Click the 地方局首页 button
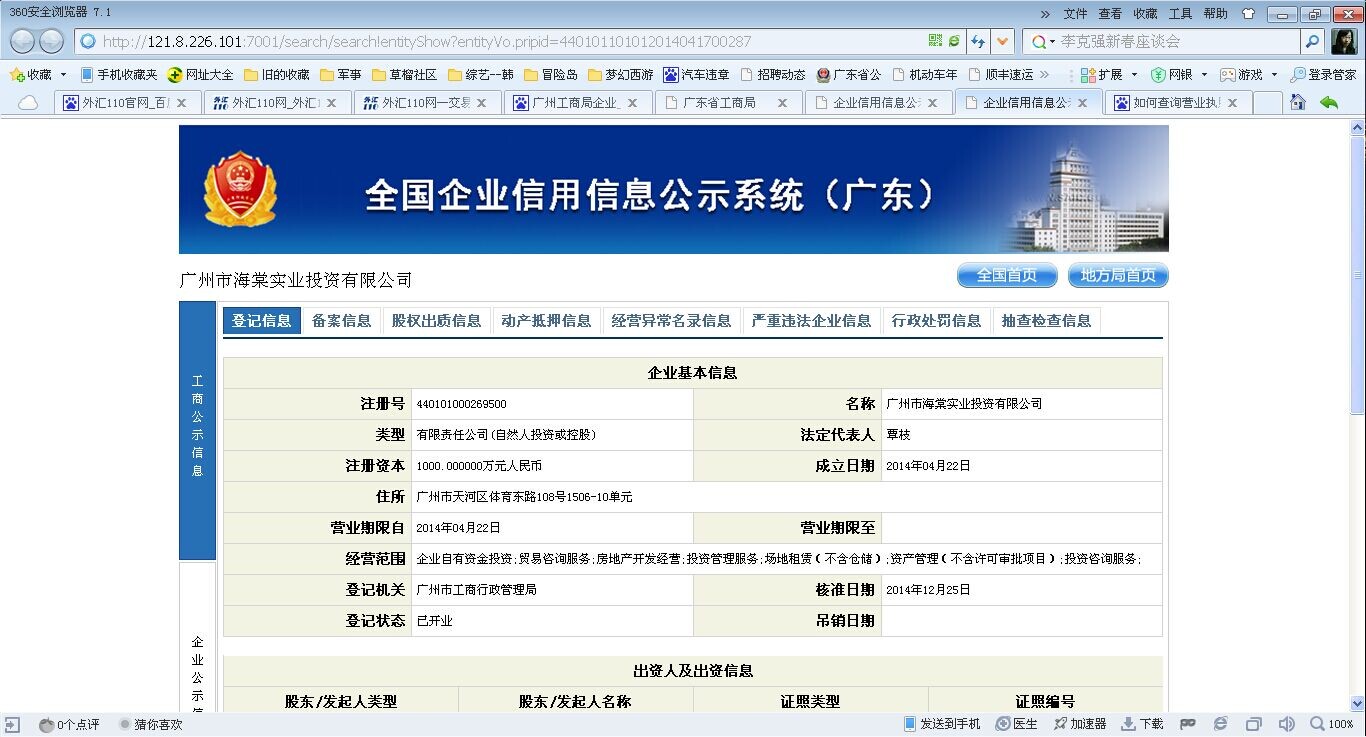Image resolution: width=1366 pixels, height=737 pixels. (1118, 276)
